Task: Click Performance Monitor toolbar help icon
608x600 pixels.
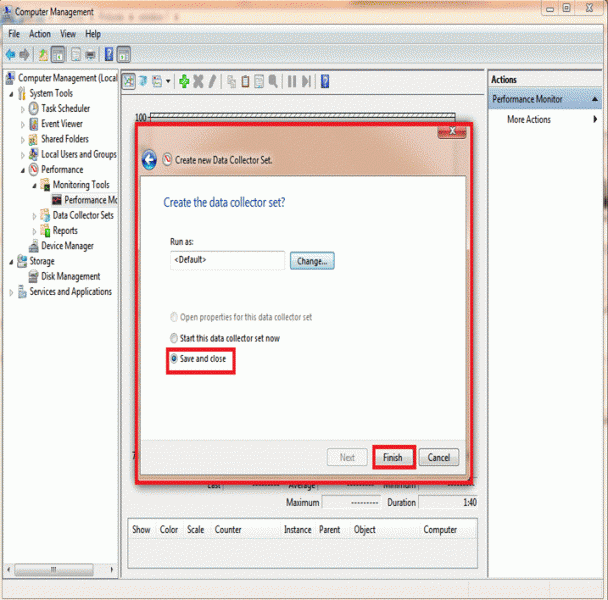Action: tap(325, 81)
